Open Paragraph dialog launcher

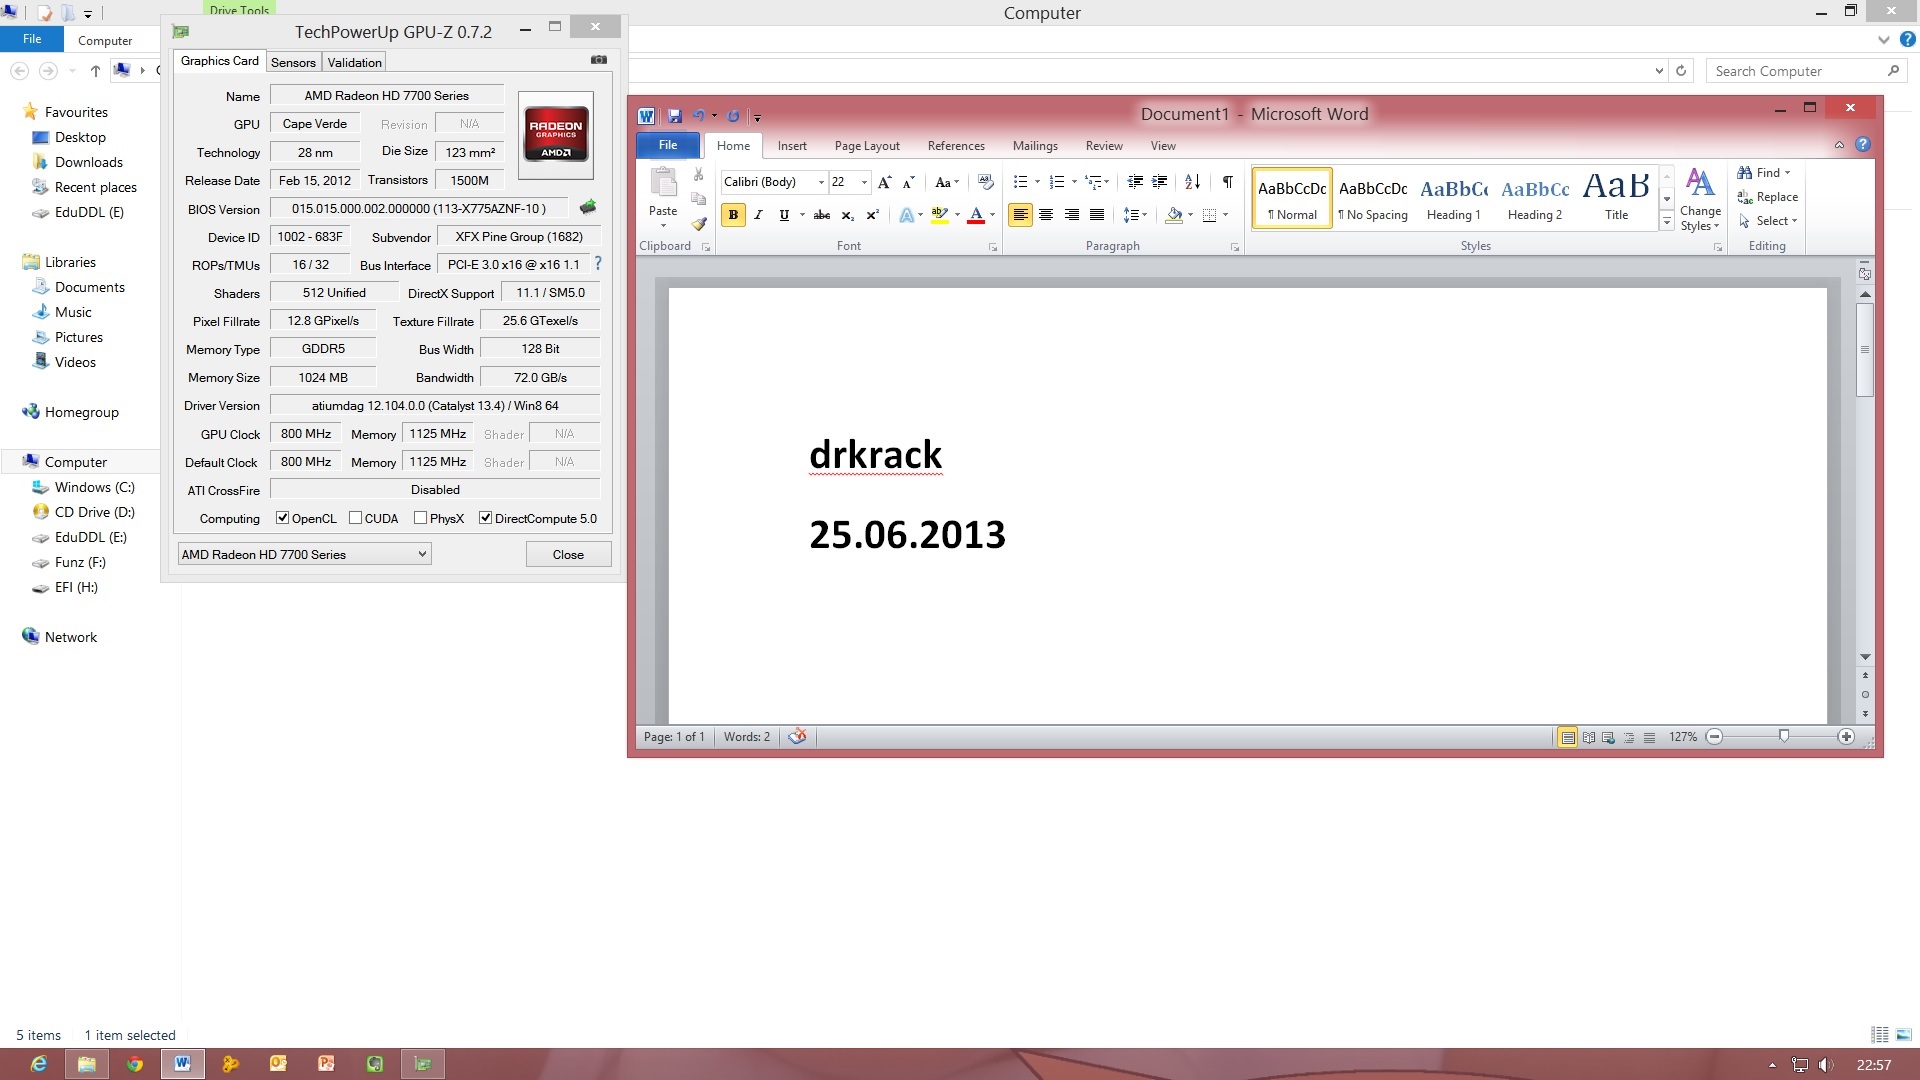(x=1235, y=247)
